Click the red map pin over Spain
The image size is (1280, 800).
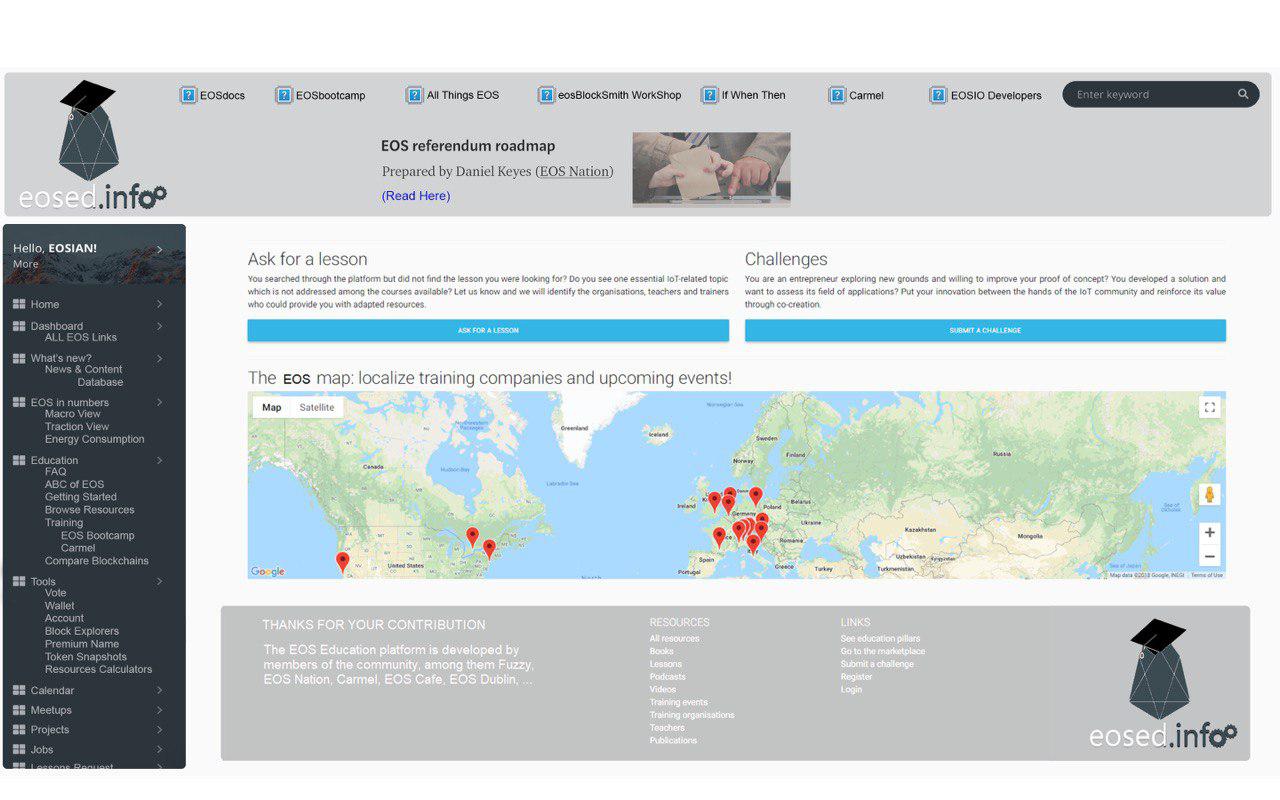click(x=719, y=537)
